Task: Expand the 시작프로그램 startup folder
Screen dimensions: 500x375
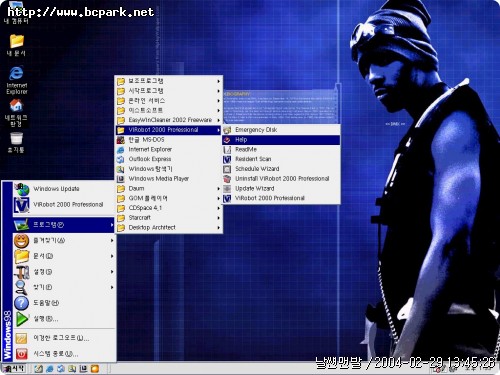Action: click(x=169, y=91)
